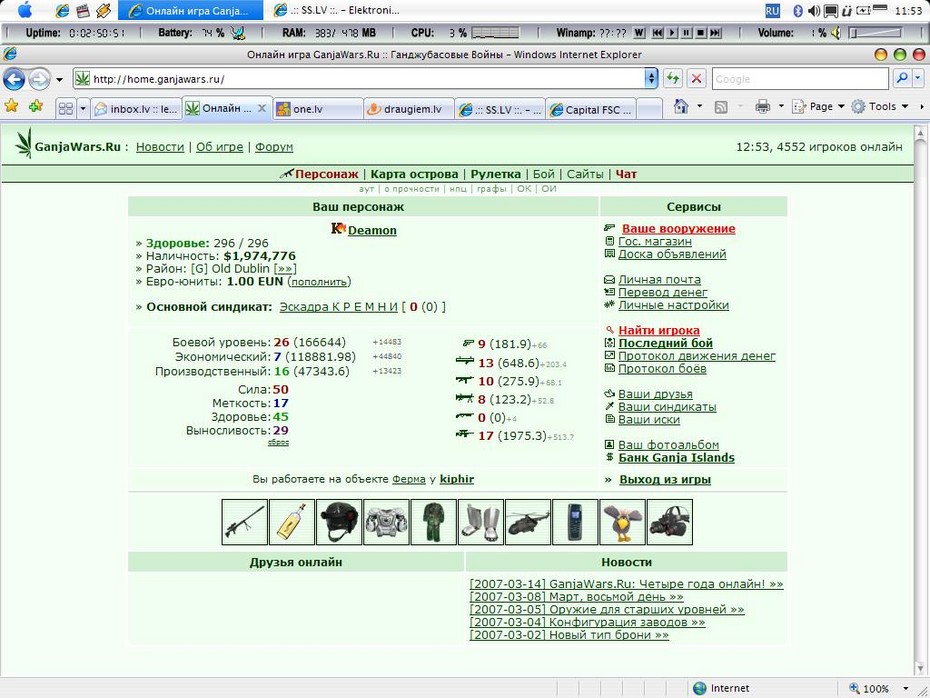Open the Page menu

818,107
